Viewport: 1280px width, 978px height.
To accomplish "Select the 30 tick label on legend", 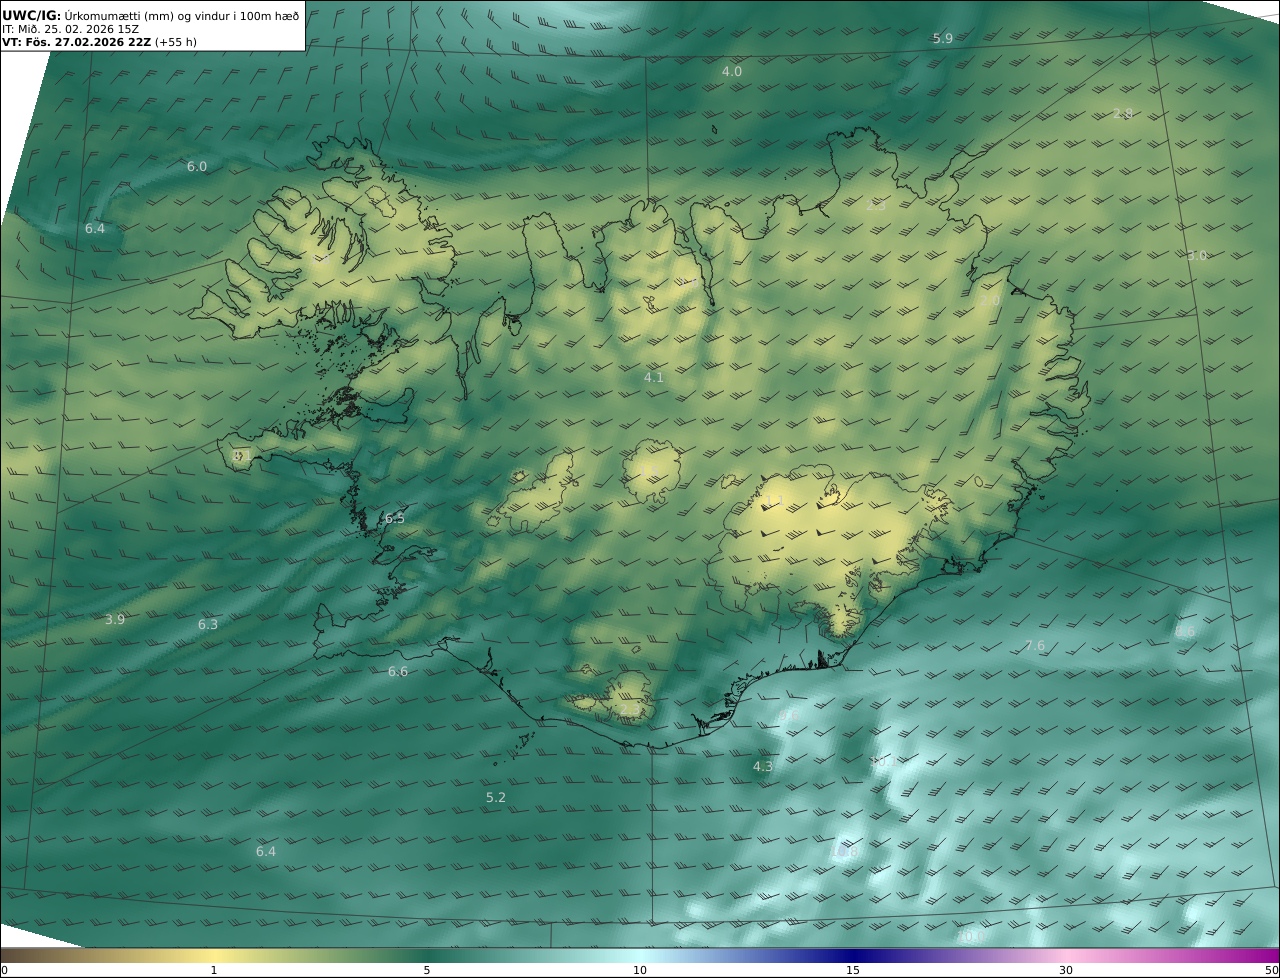I will 1066,971.
